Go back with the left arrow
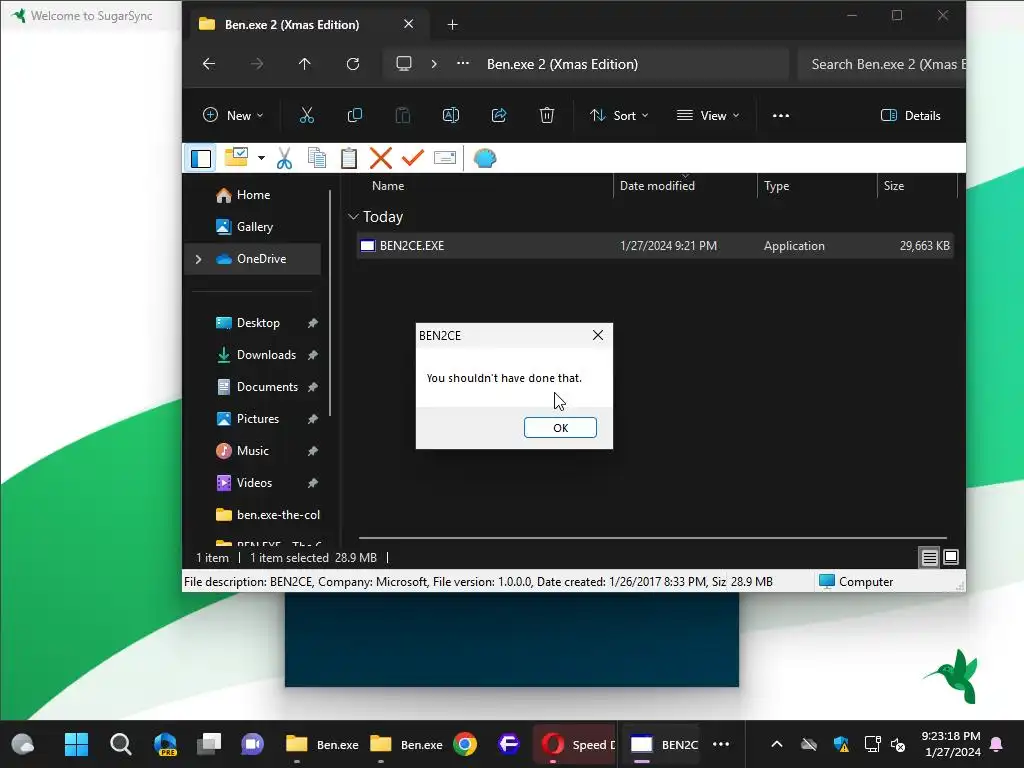The width and height of the screenshot is (1024, 768). [209, 64]
